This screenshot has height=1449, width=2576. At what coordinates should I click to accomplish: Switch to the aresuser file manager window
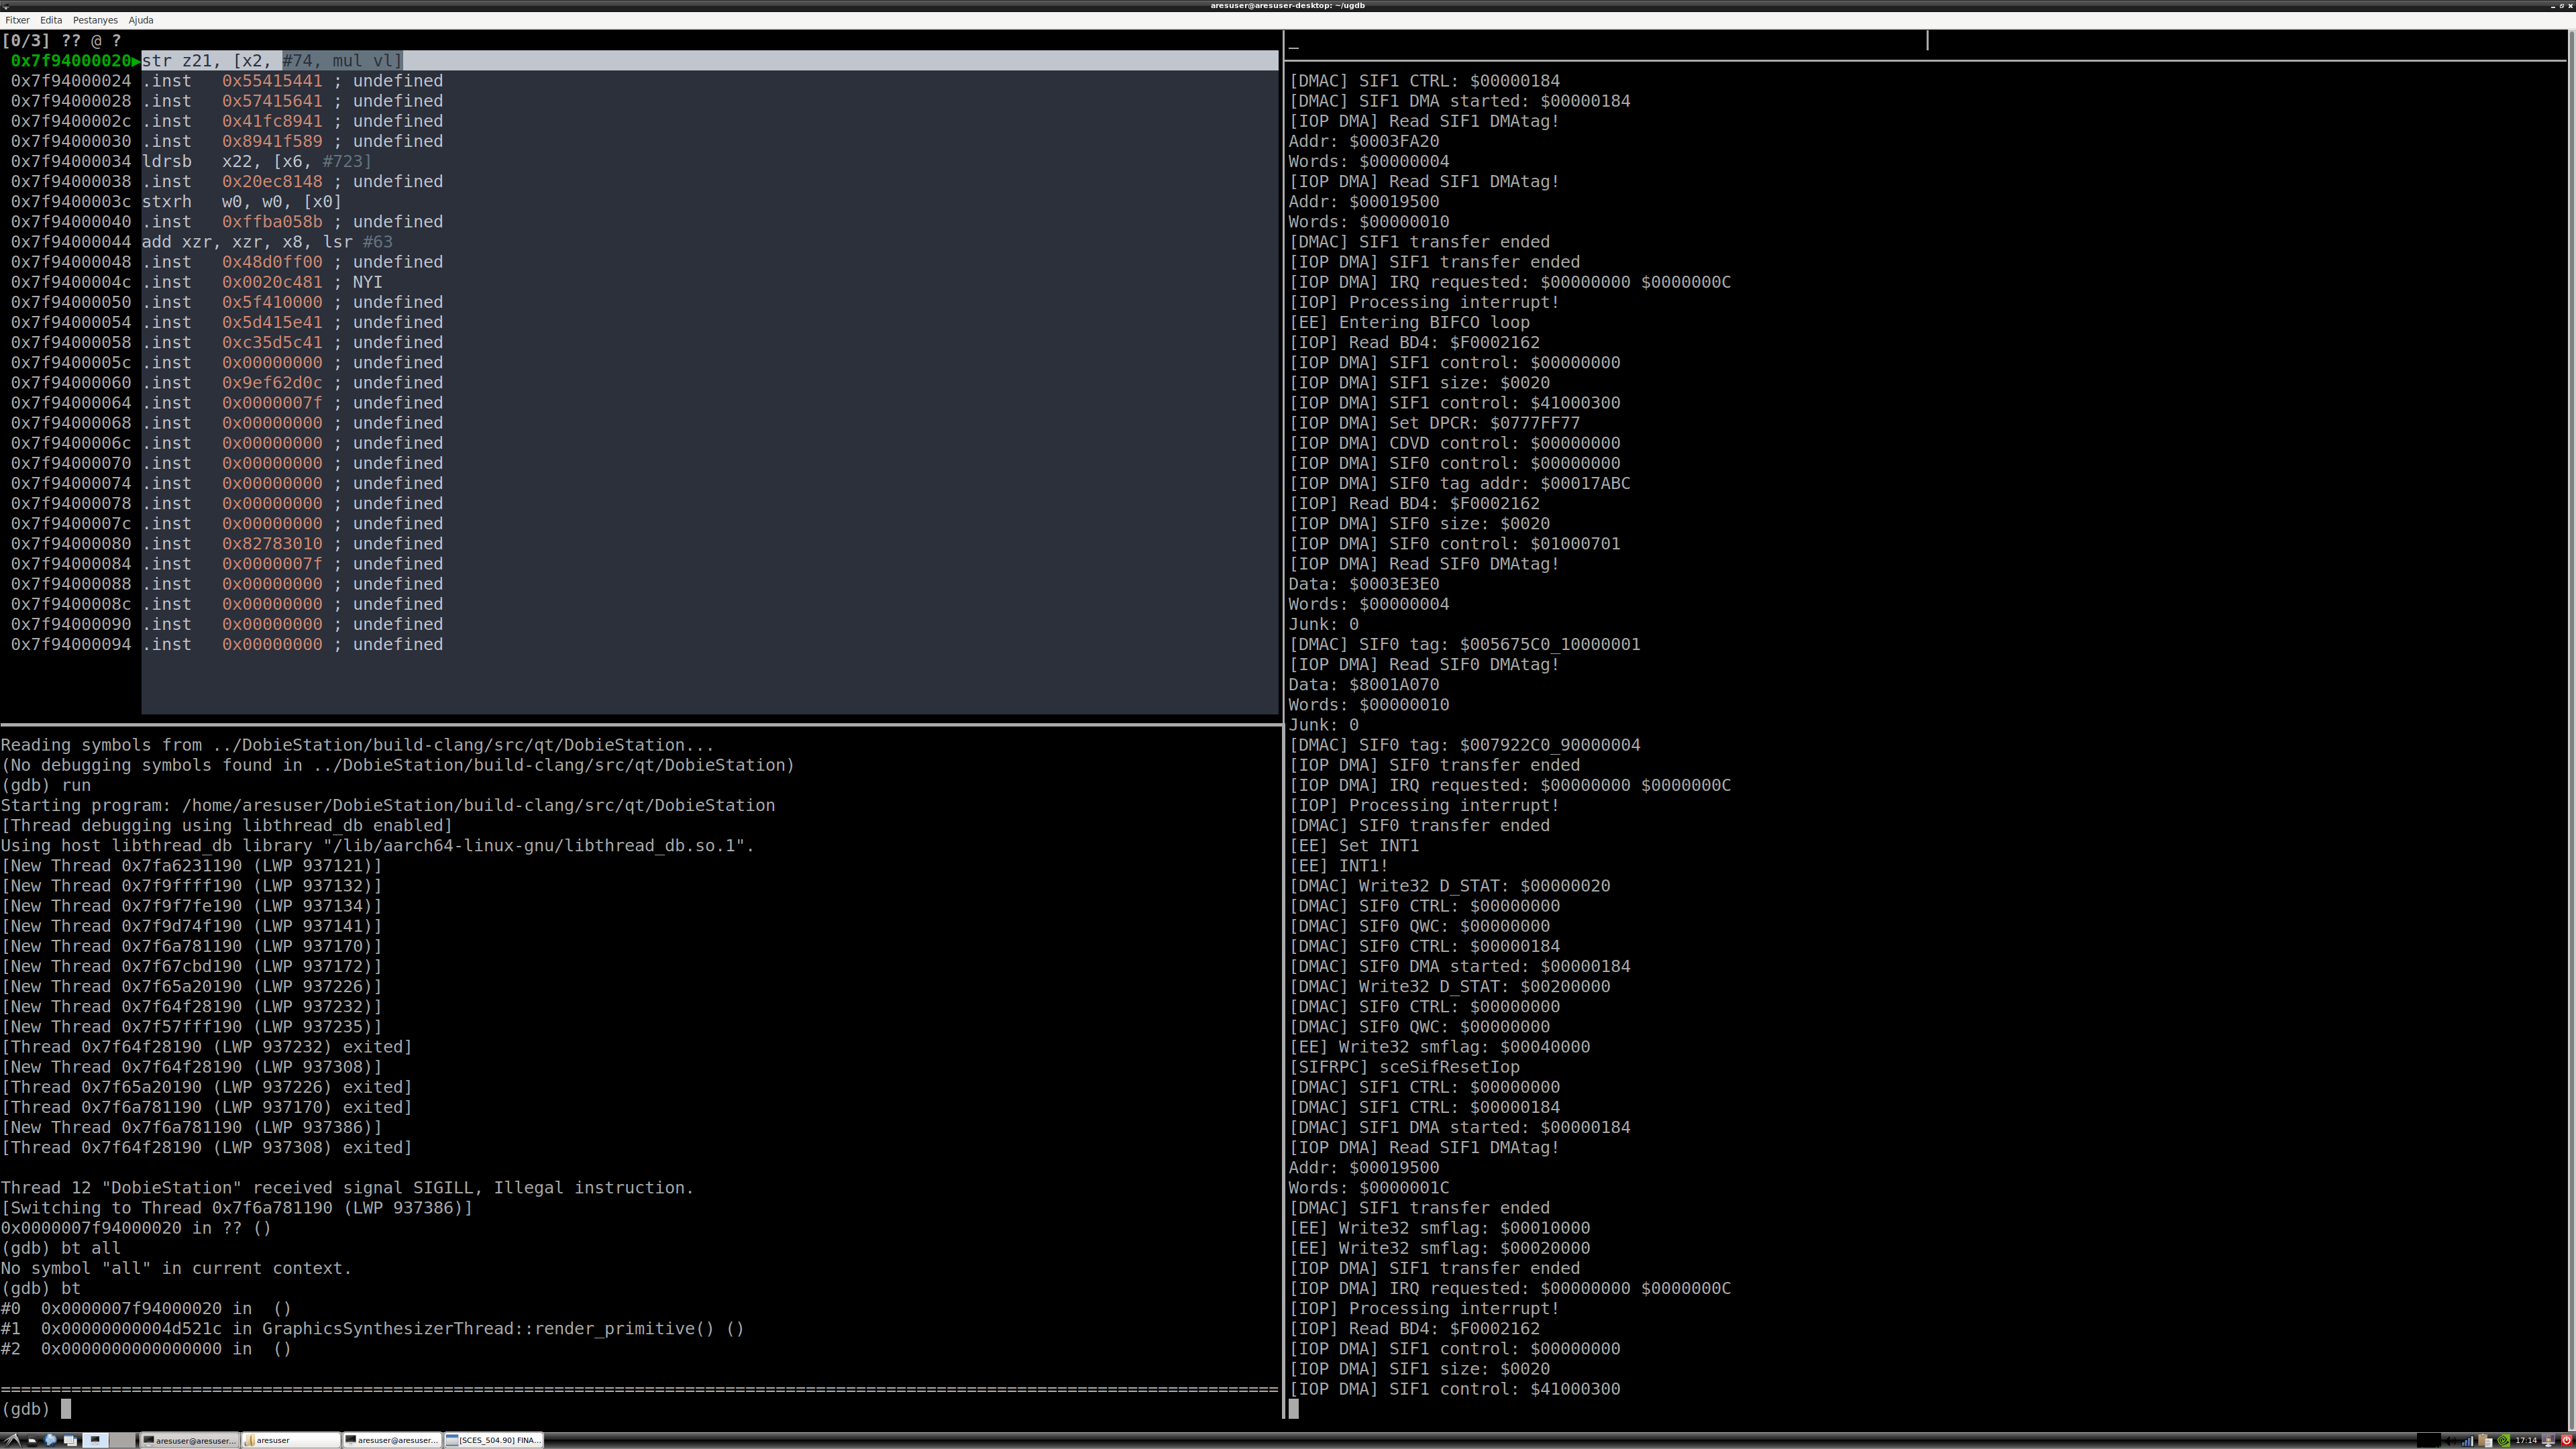click(290, 1440)
